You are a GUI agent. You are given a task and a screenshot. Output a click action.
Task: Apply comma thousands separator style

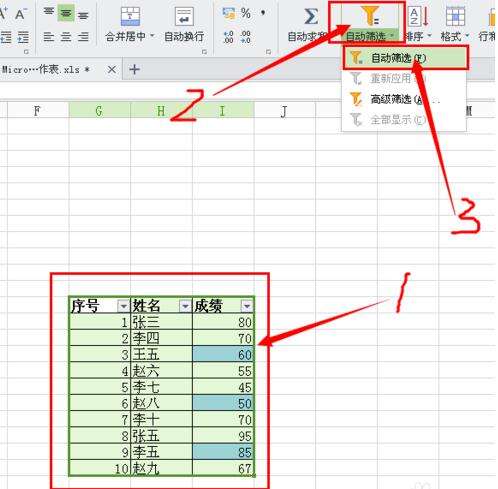click(263, 13)
